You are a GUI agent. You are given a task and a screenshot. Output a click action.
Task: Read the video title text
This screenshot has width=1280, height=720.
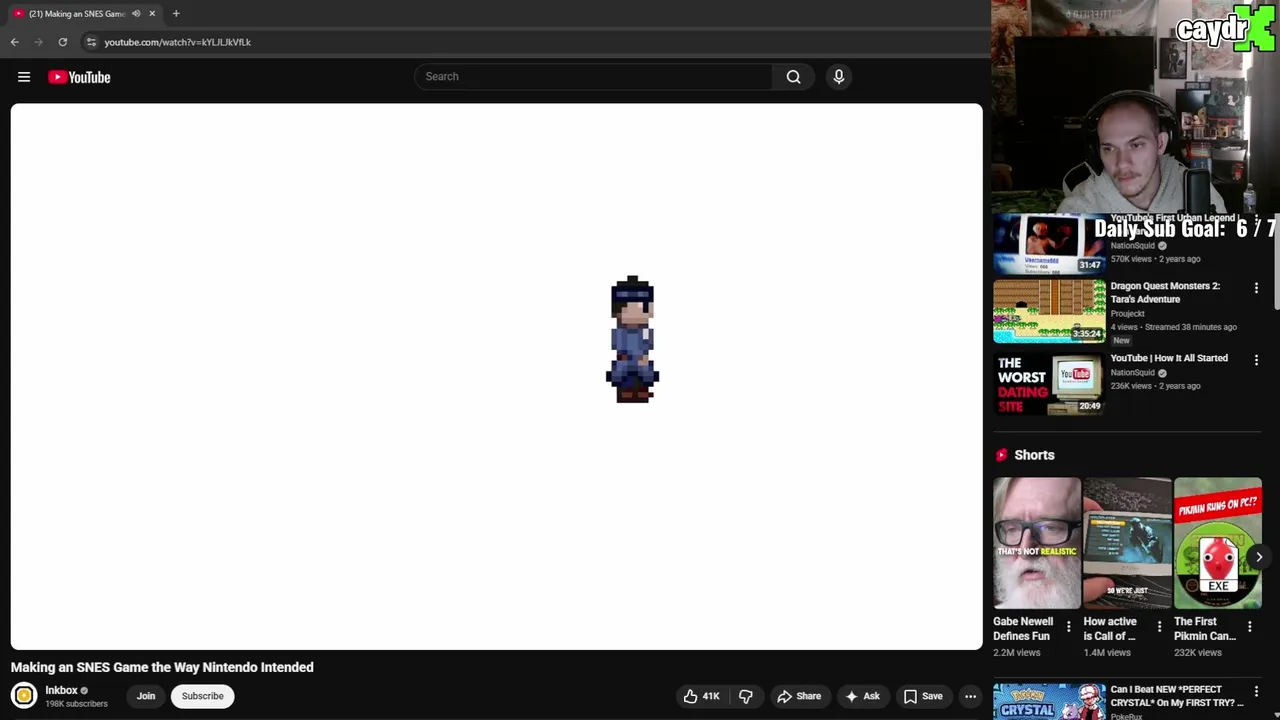click(162, 667)
